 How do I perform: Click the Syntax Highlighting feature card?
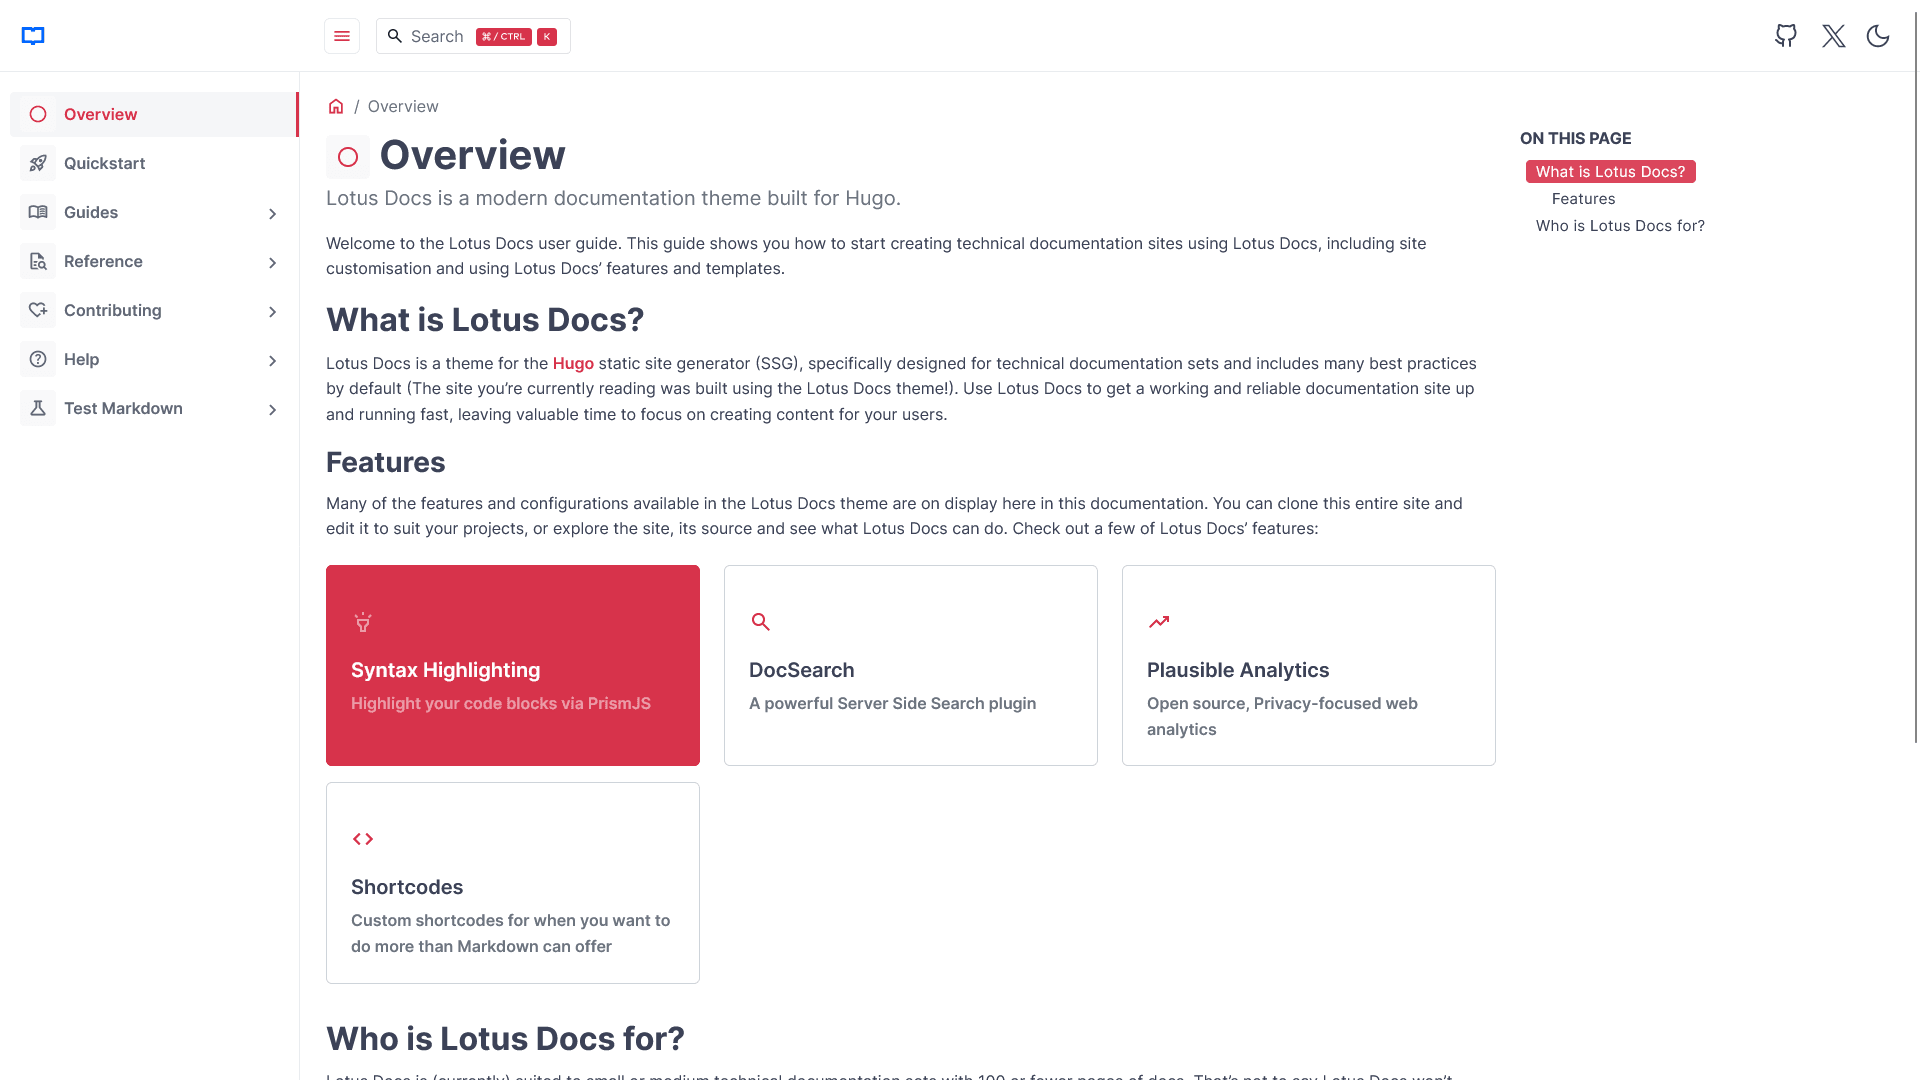coord(513,665)
